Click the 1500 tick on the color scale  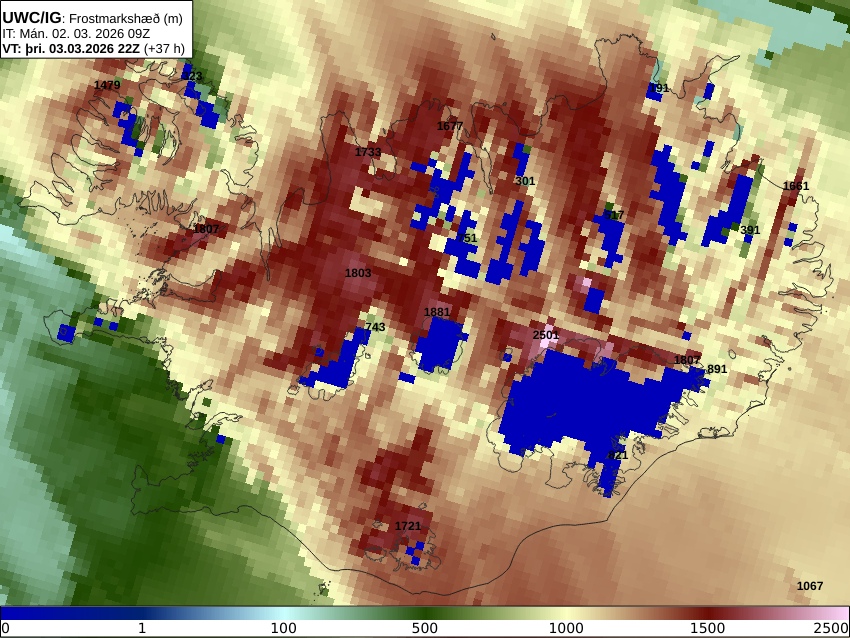(x=707, y=629)
